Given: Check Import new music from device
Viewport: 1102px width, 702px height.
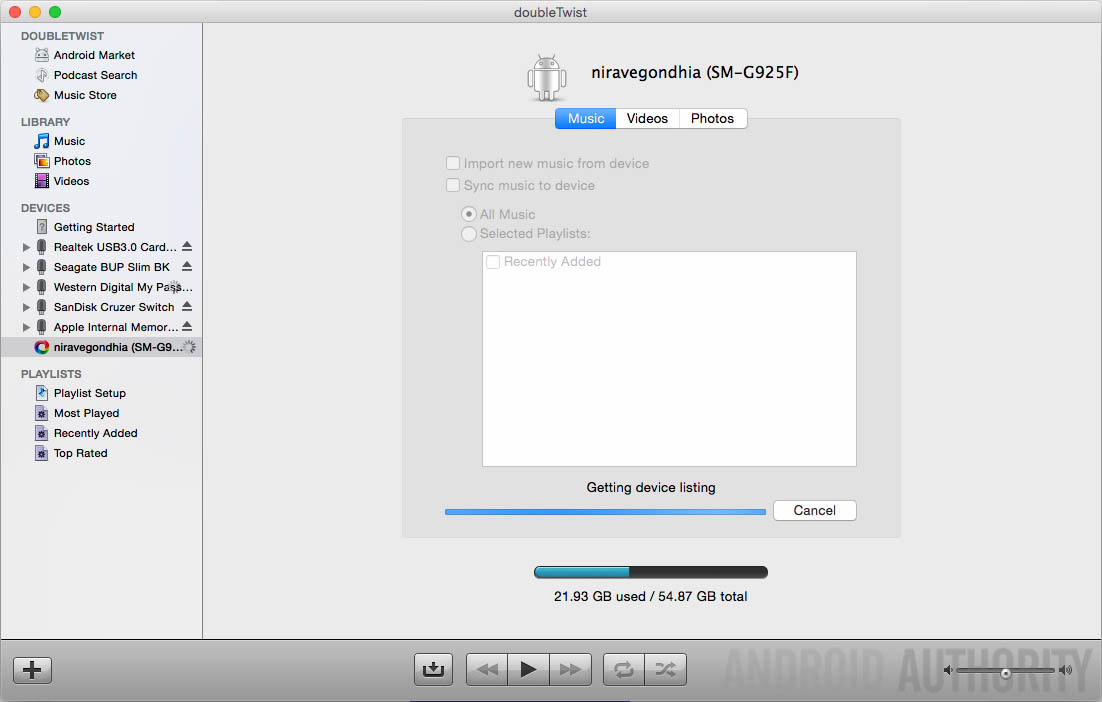Looking at the screenshot, I should (453, 163).
